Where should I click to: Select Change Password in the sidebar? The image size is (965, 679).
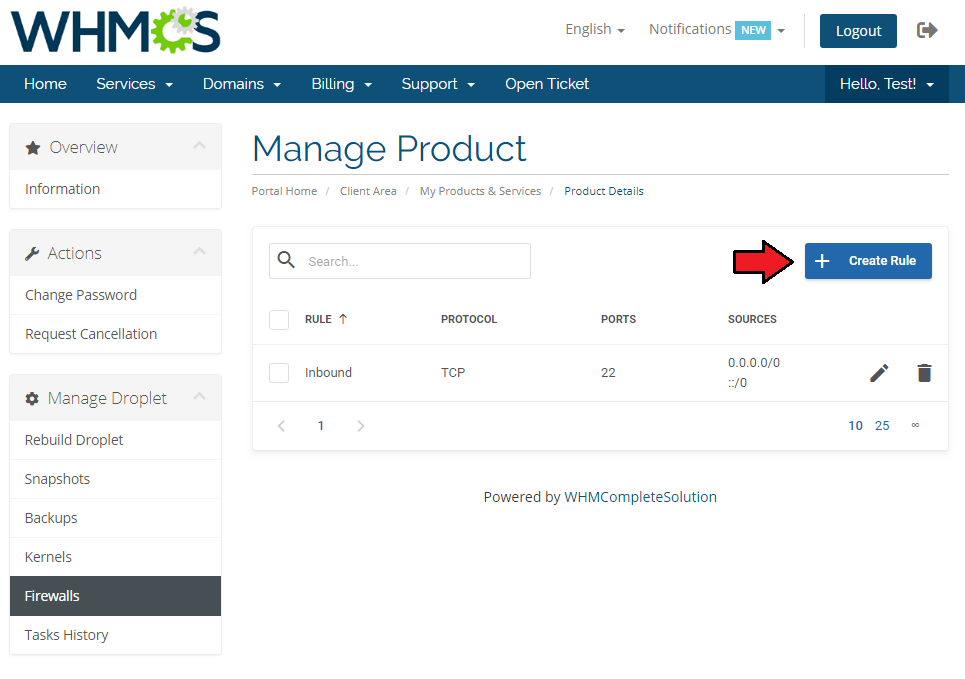point(116,295)
